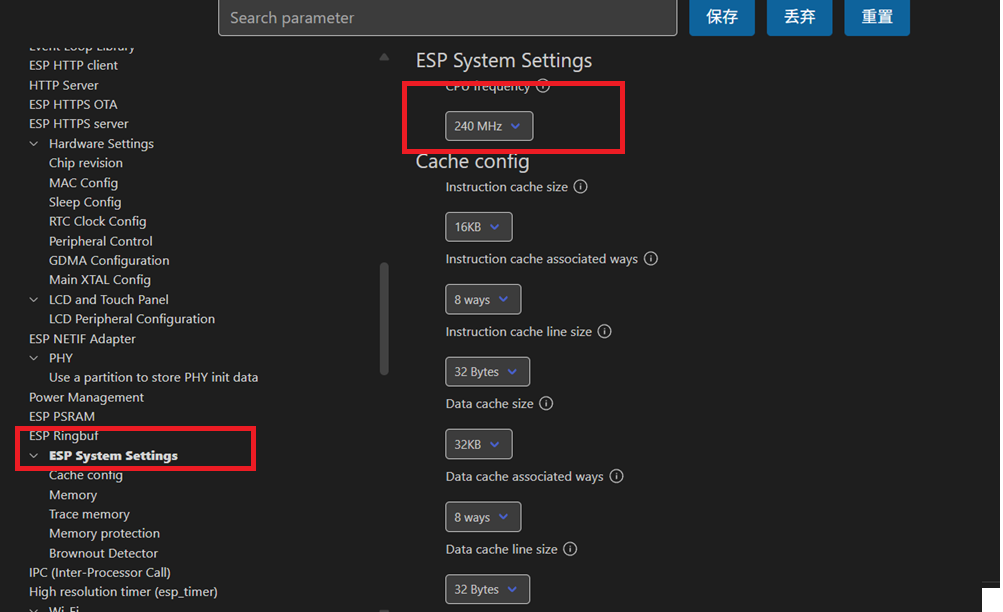This screenshot has height=612, width=1003.
Task: Select ESP HTTPS OTA in sidebar
Action: point(73,104)
